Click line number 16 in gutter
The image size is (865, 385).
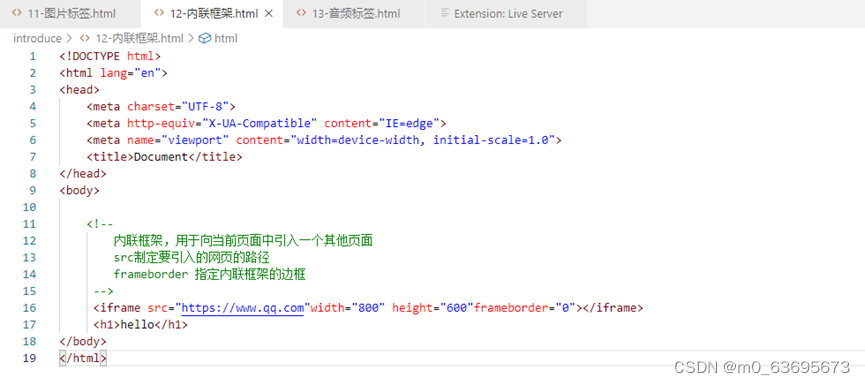pos(29,308)
